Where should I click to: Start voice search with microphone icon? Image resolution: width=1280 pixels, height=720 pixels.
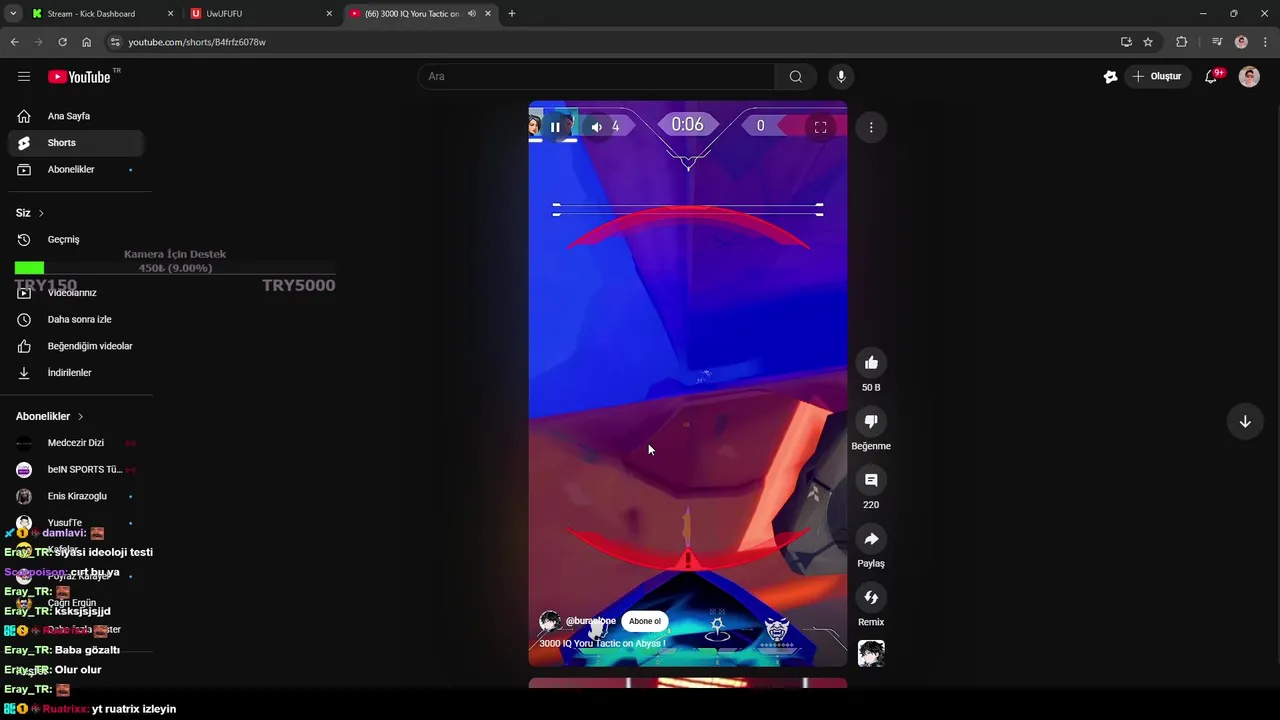point(841,76)
